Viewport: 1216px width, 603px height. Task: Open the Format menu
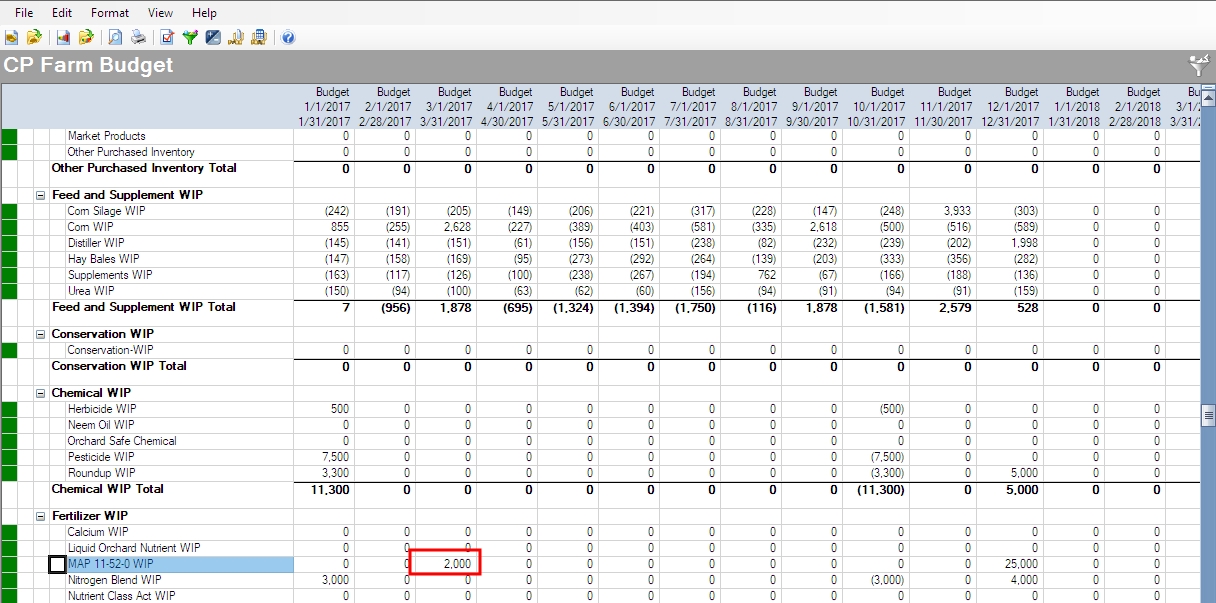click(x=109, y=12)
